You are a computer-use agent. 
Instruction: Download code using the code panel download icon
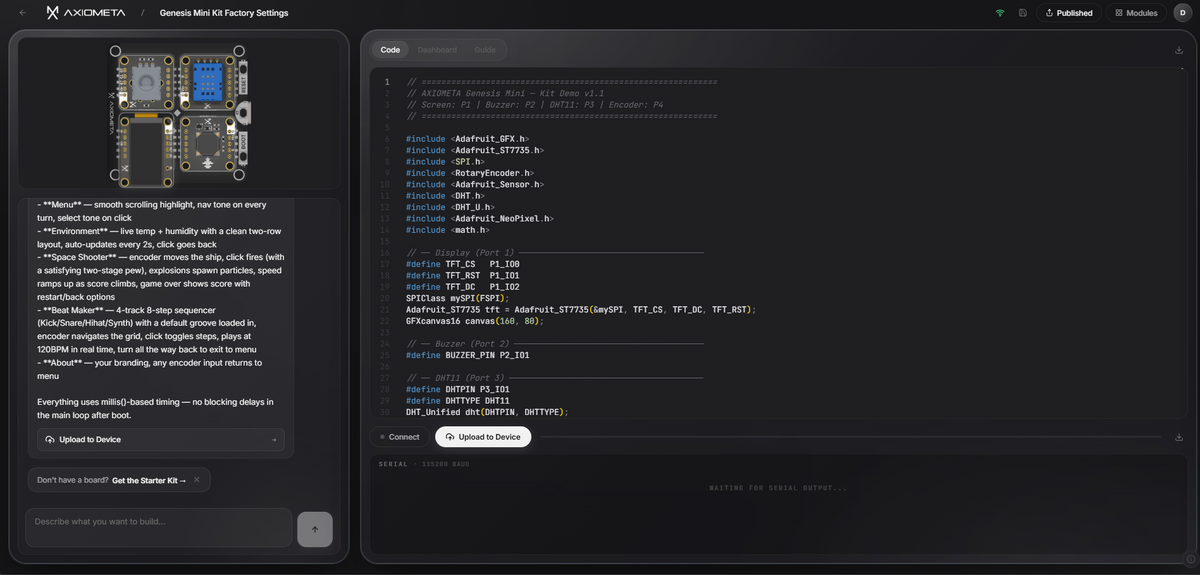1179,50
